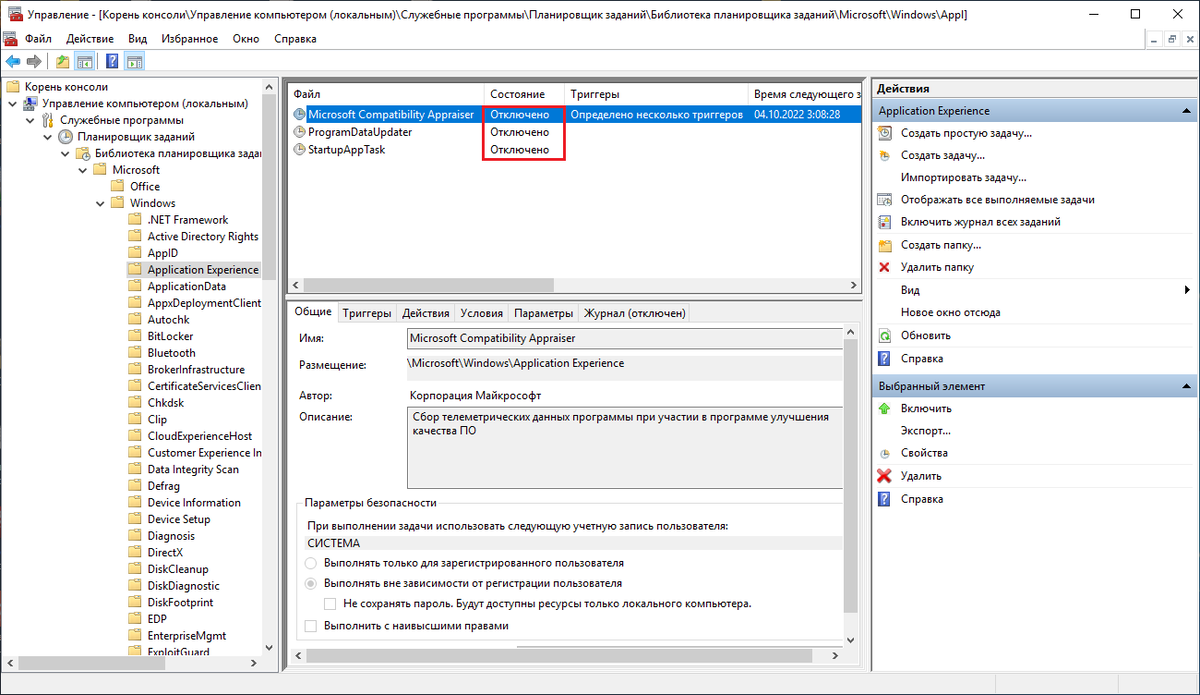1200x695 pixels.
Task: Toggle the action pane toolbar icon
Action: click(x=134, y=62)
